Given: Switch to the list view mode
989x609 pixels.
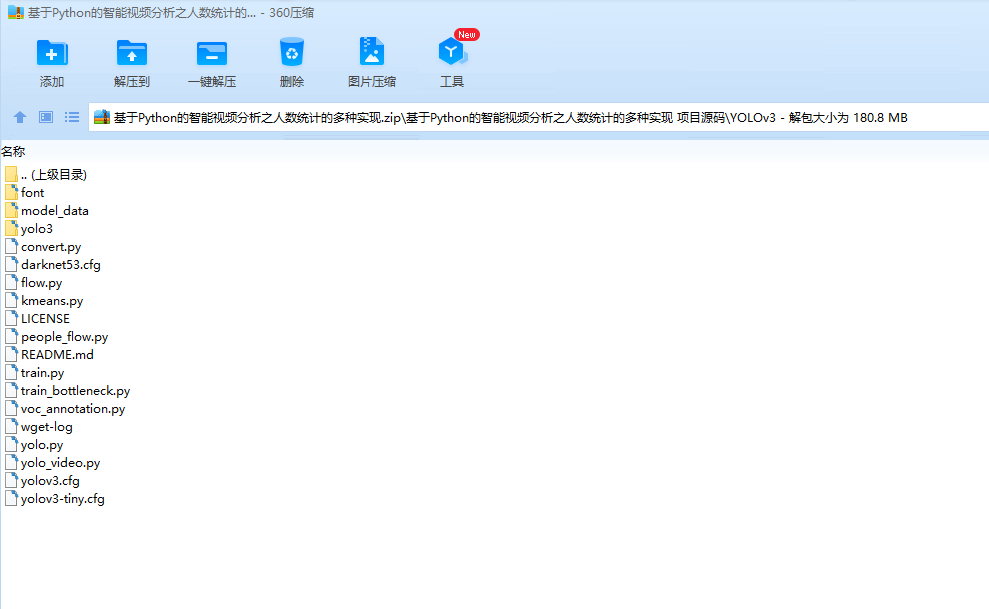Looking at the screenshot, I should coord(72,117).
